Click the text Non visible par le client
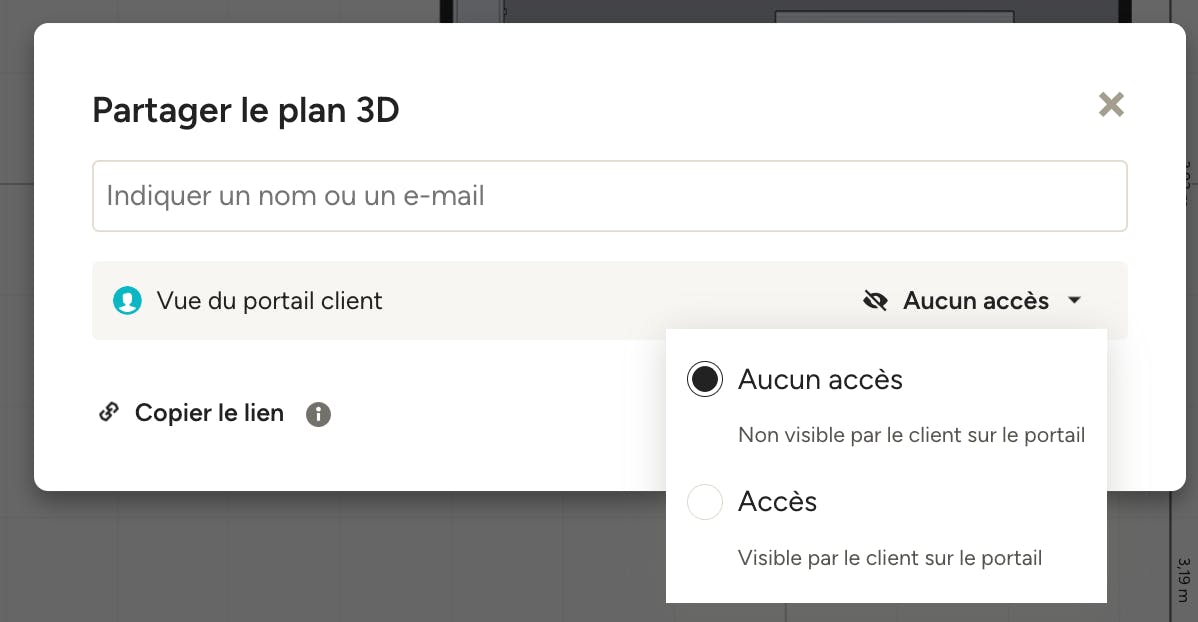Viewport: 1198px width, 622px height. [x=848, y=435]
